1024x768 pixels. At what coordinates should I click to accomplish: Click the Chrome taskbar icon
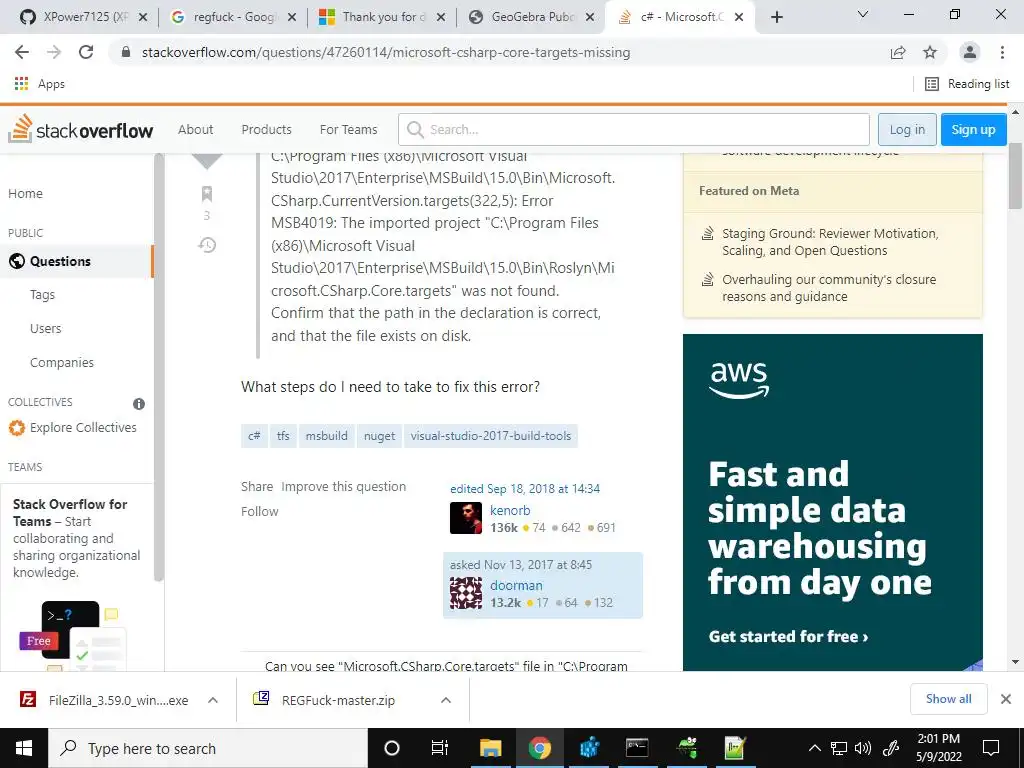pos(539,748)
